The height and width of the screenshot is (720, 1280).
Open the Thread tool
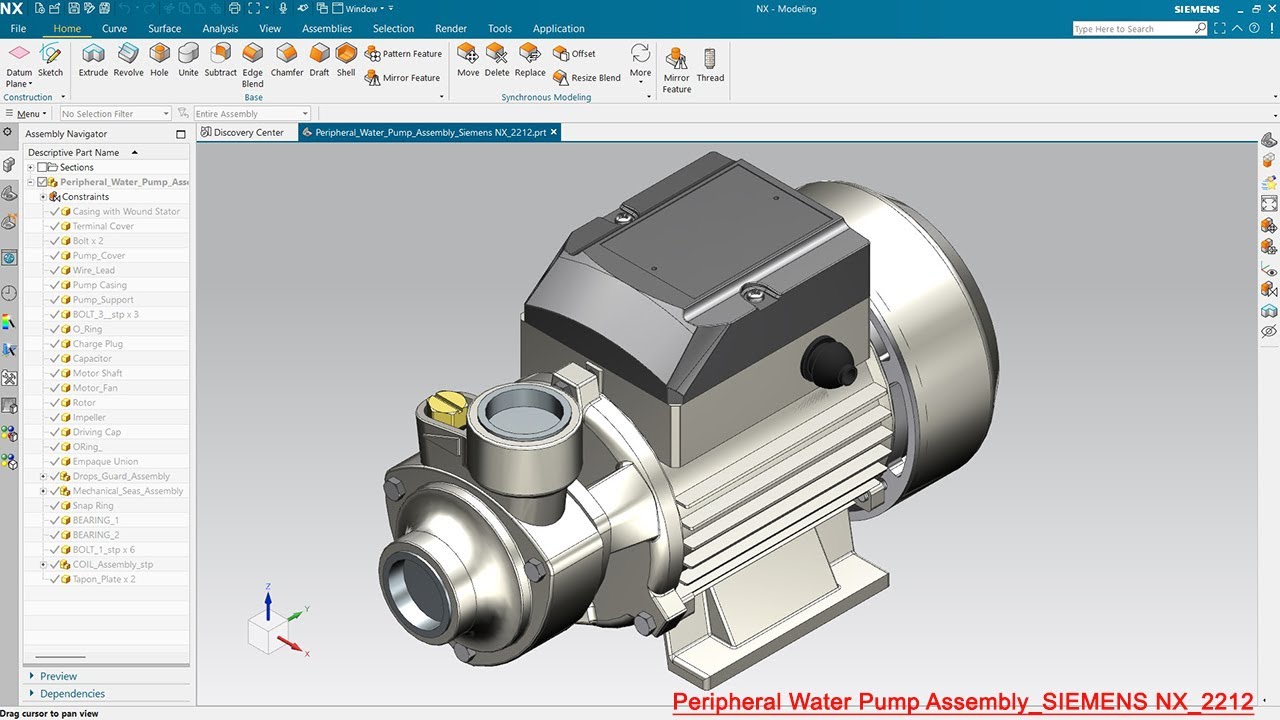coord(710,64)
